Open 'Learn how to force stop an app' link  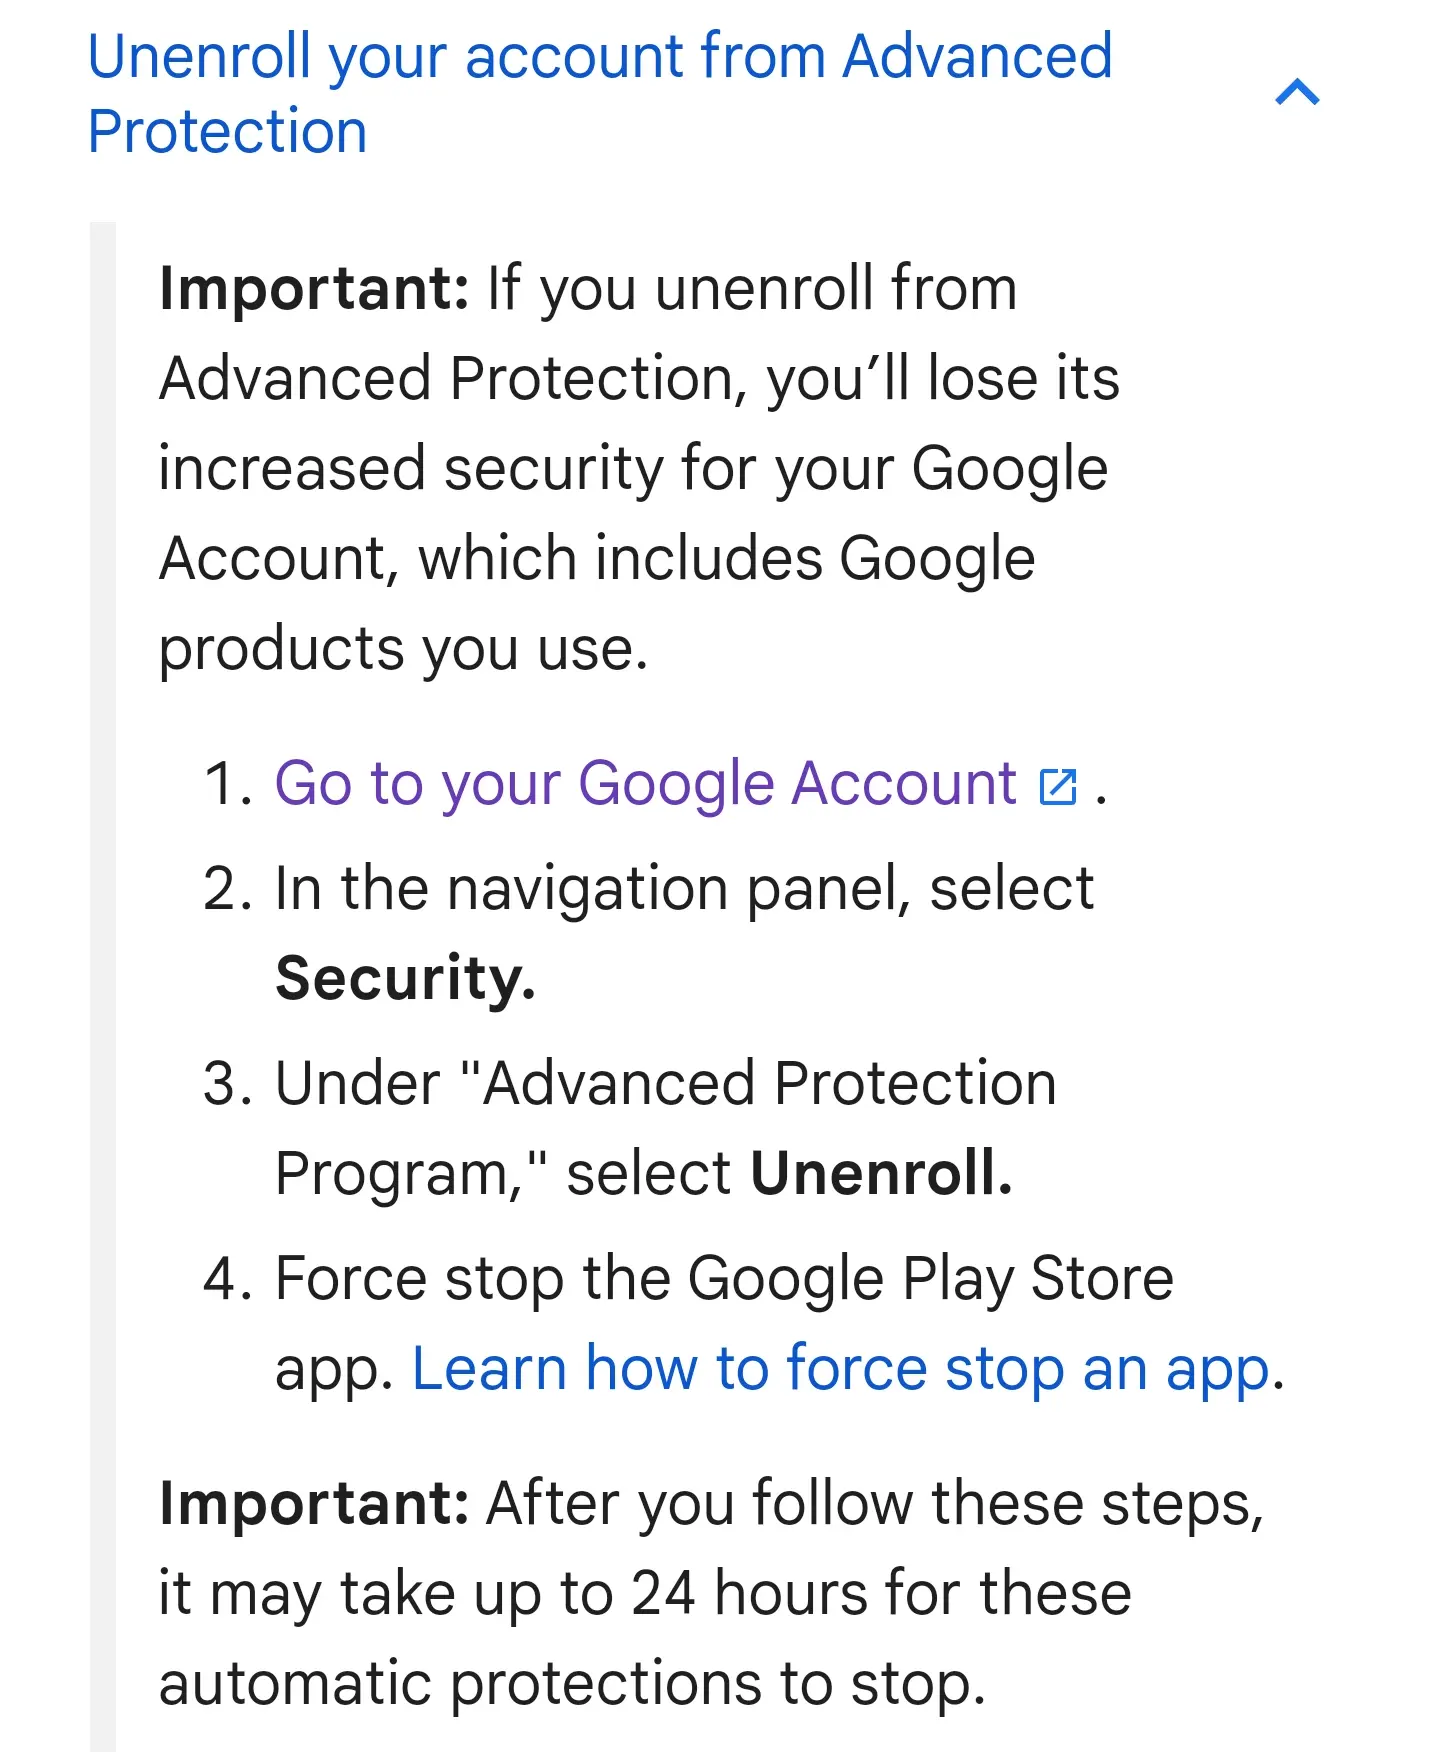click(x=841, y=1368)
